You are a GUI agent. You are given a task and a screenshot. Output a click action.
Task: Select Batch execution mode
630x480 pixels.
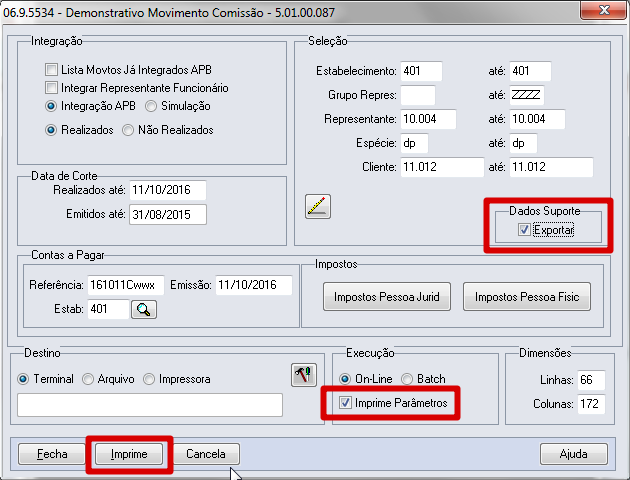[407, 379]
